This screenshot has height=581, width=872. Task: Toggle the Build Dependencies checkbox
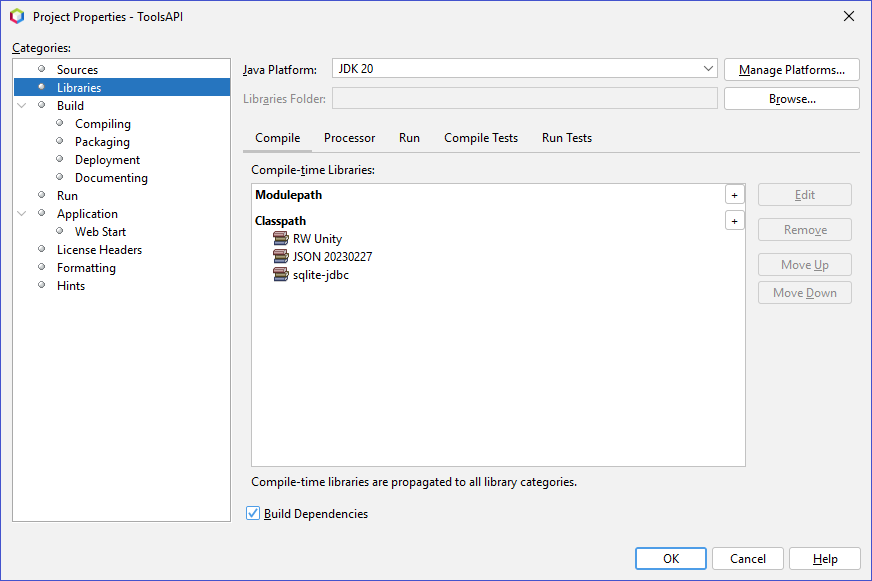tap(253, 514)
